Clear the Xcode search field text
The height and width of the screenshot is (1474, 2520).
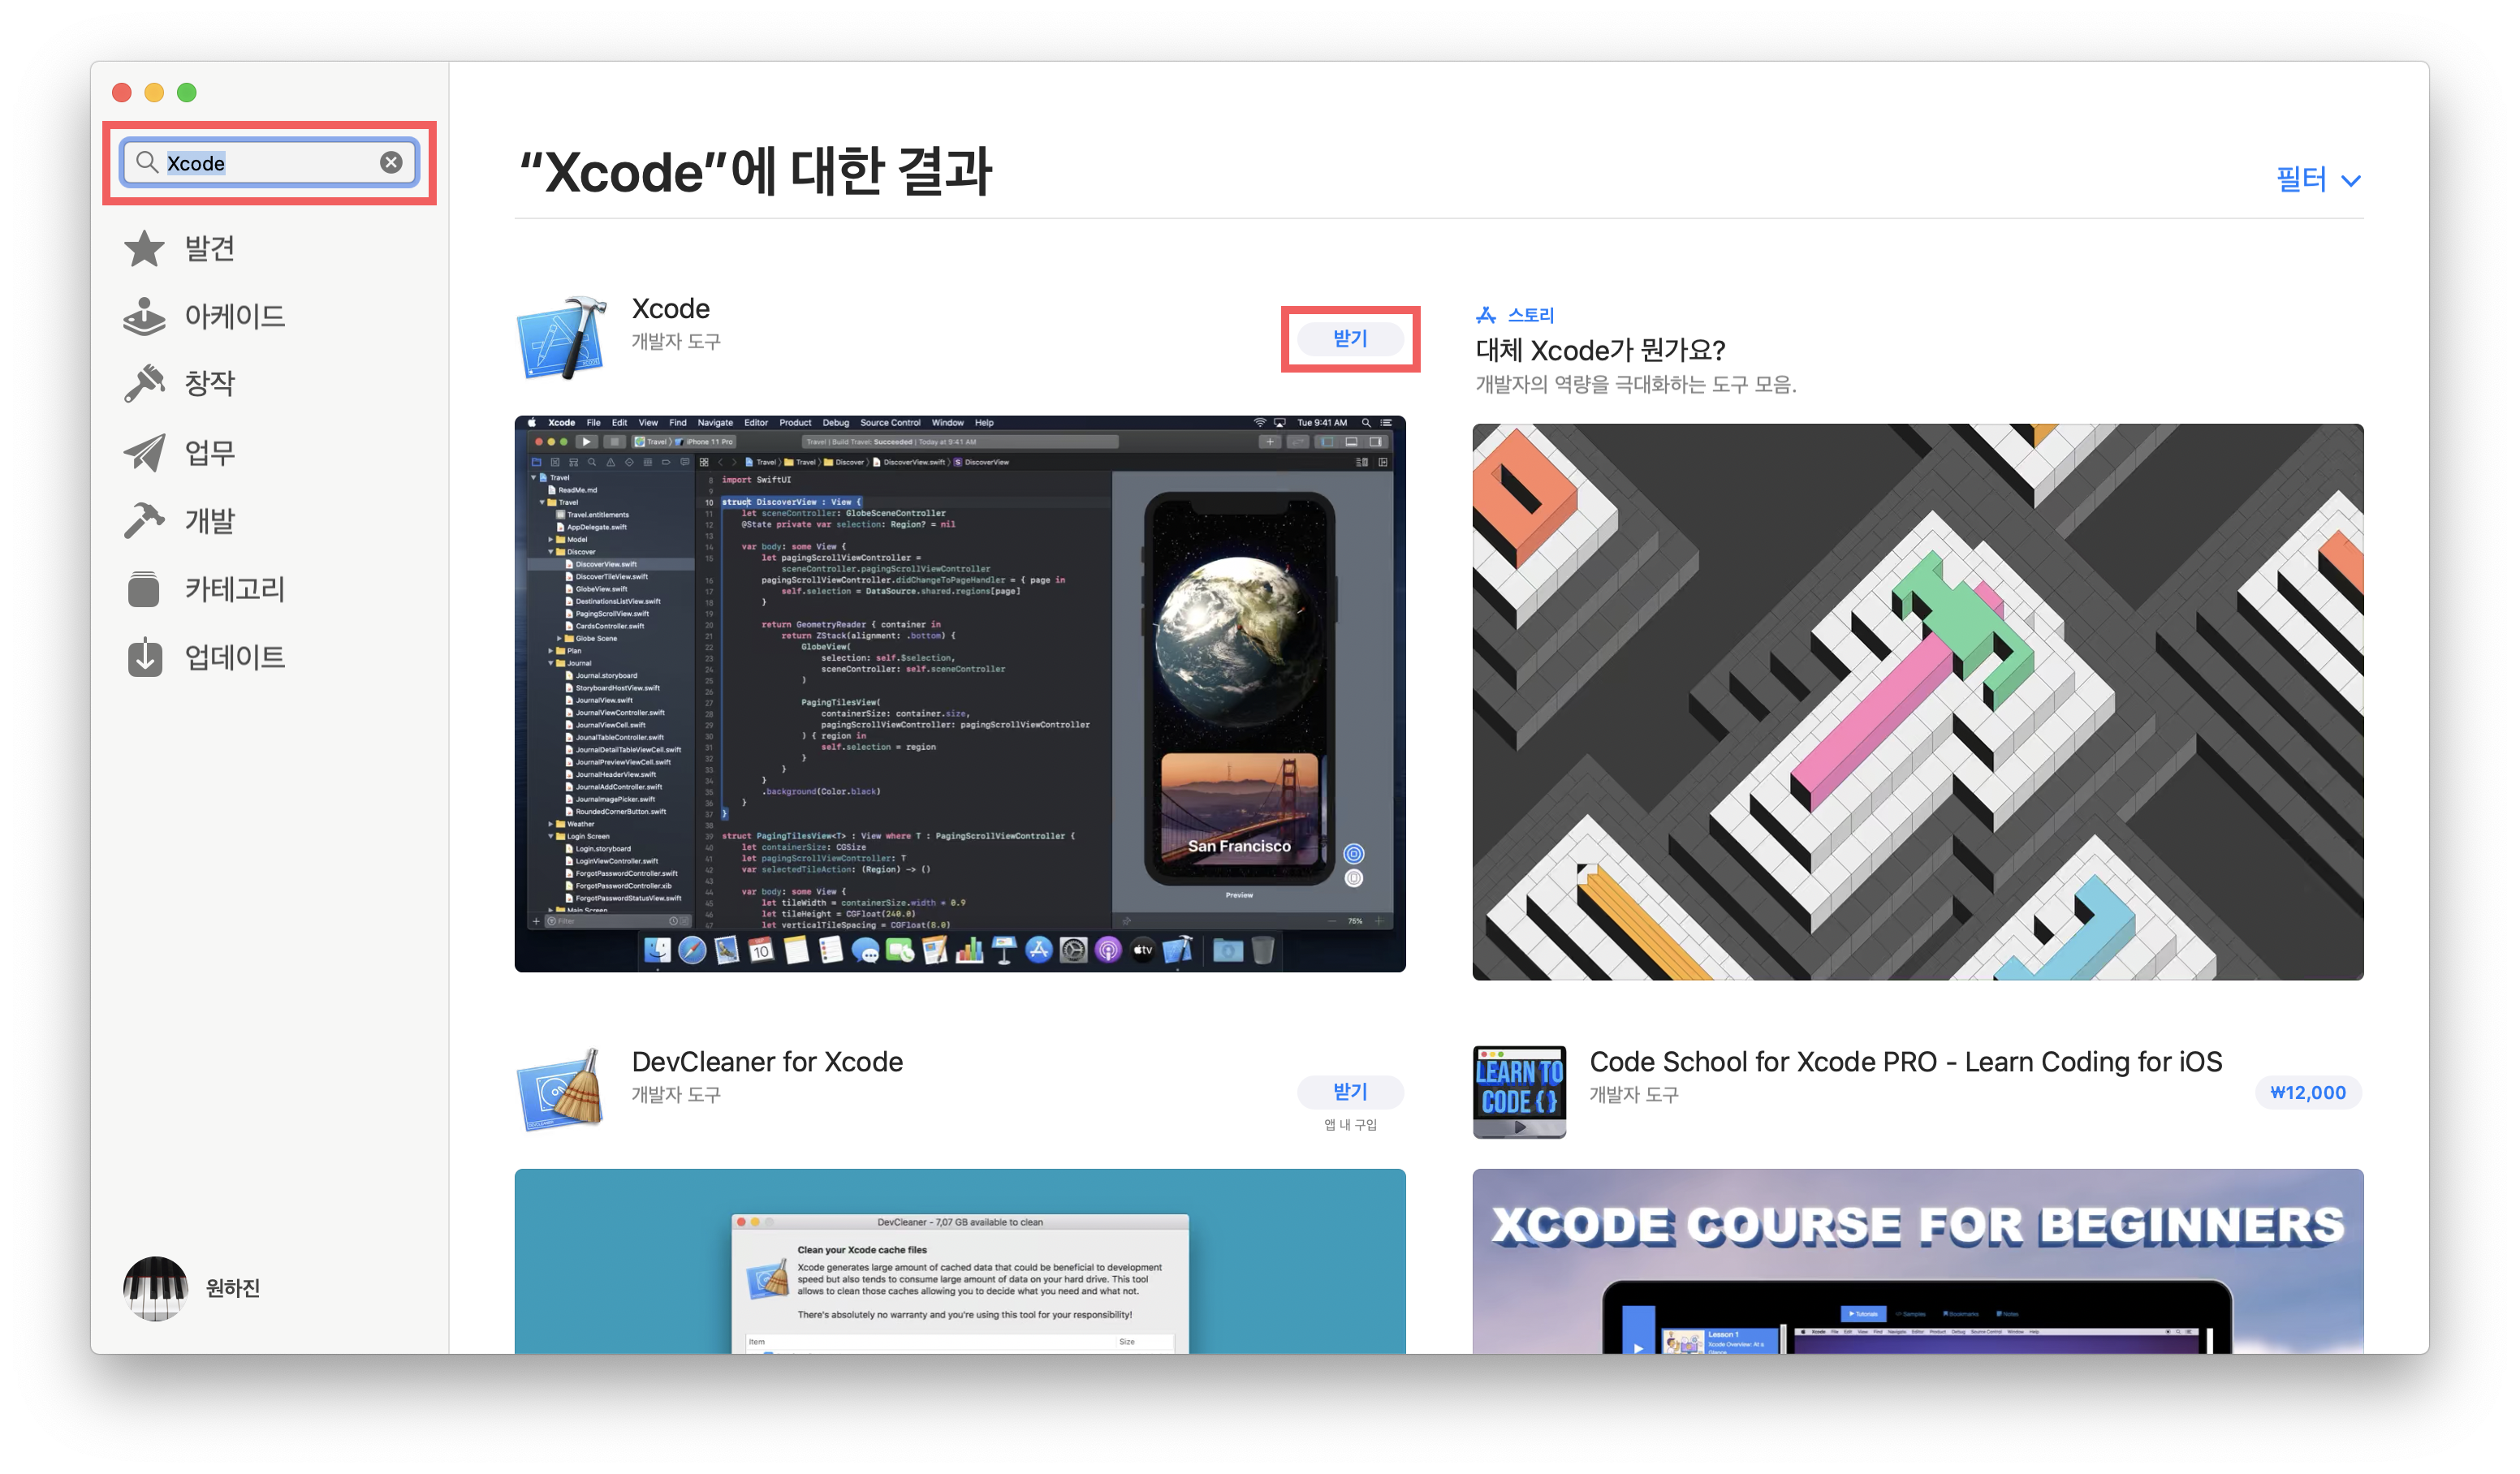[391, 162]
